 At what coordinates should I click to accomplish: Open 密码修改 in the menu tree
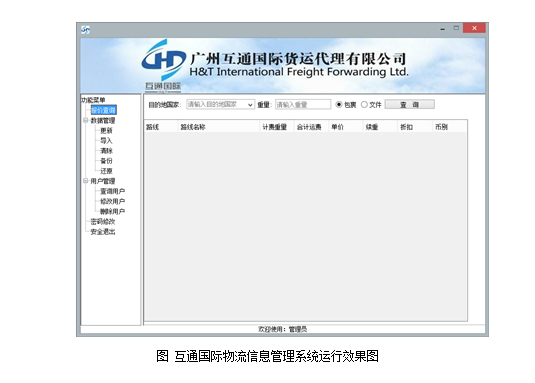[103, 222]
